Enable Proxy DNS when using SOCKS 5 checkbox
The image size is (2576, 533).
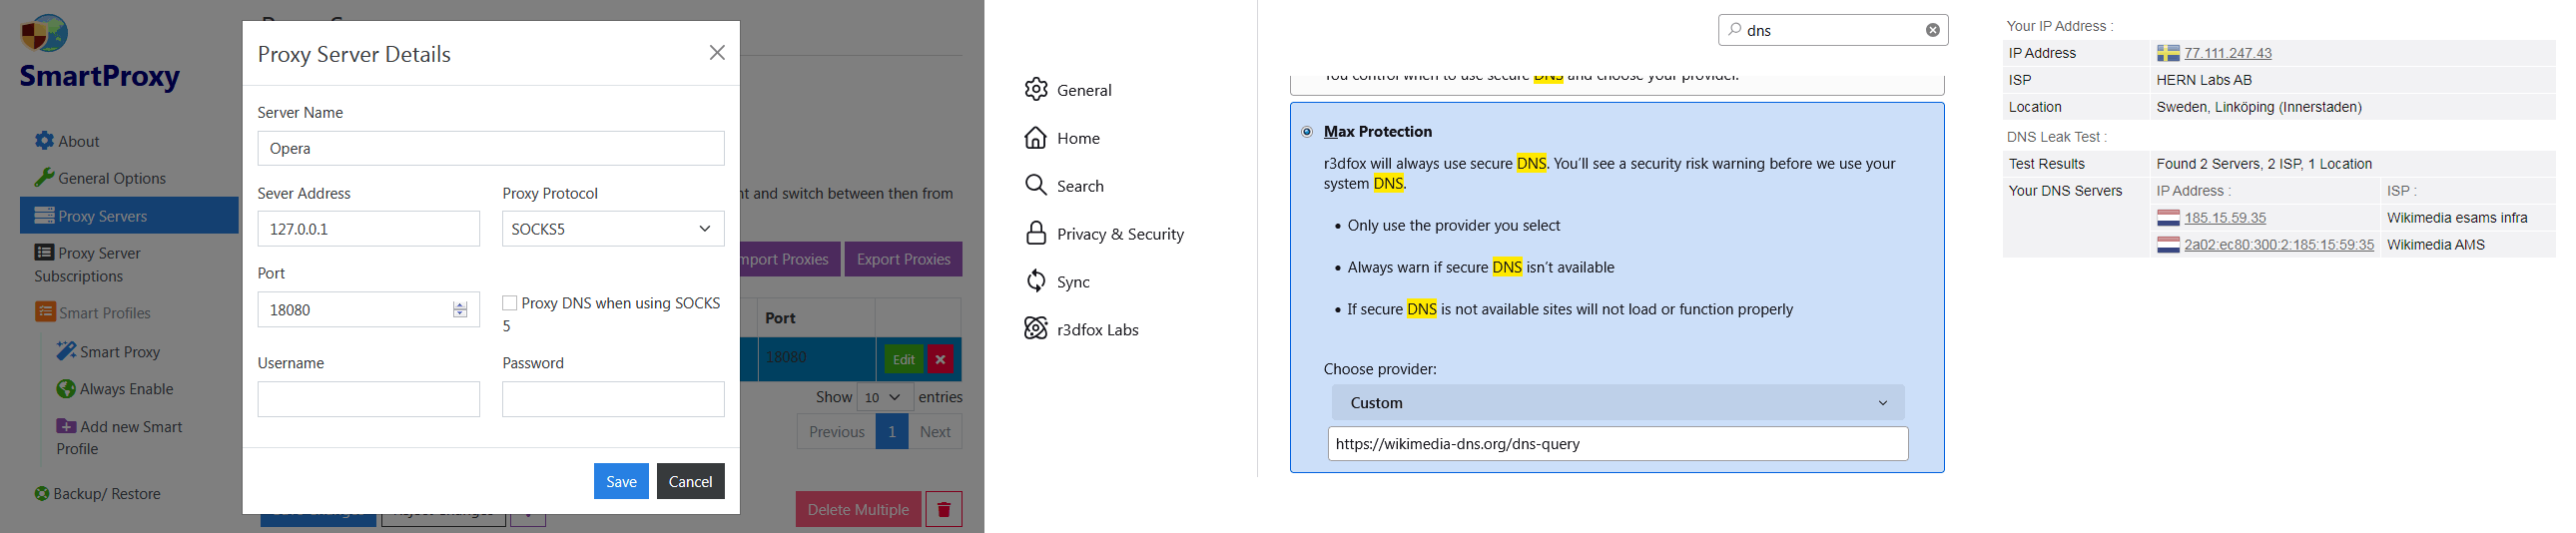point(509,303)
